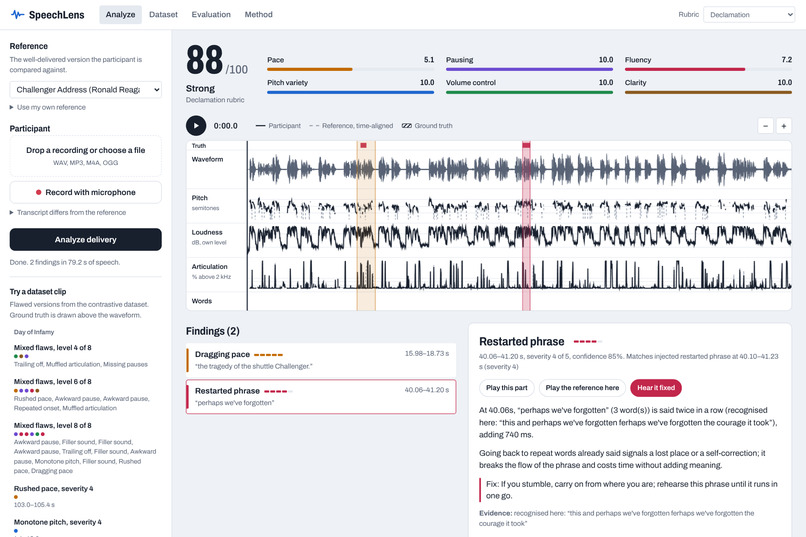This screenshot has width=806, height=537.
Task: Select dataset clip Mixed flaws, level 6 of 8
Action: (x=85, y=395)
